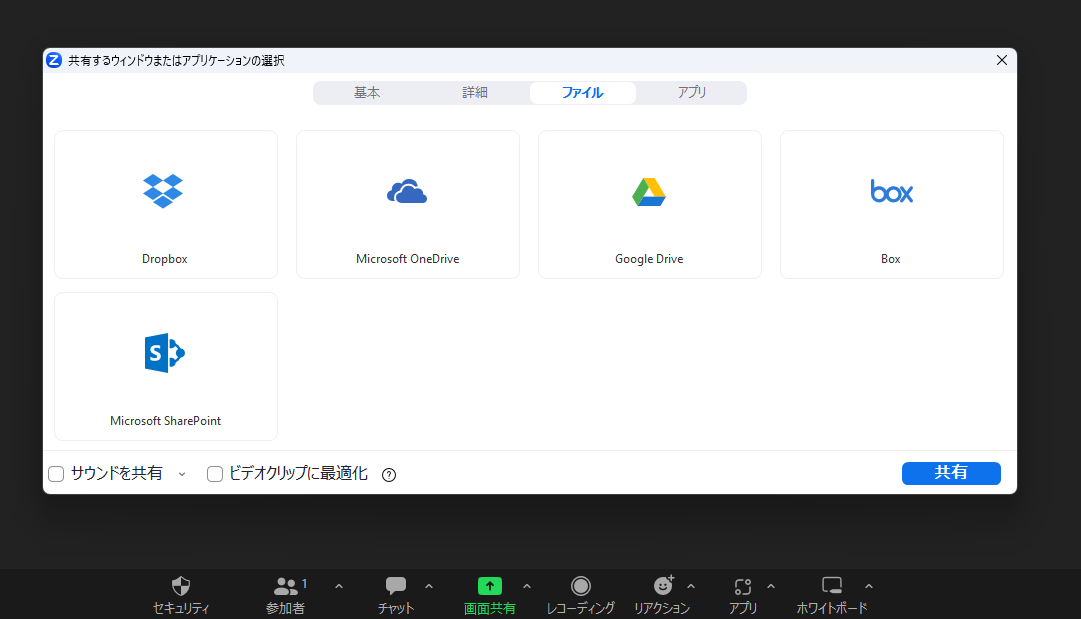Select Microsoft SharePoint option
Viewport: 1081px width, 619px height.
coord(165,366)
